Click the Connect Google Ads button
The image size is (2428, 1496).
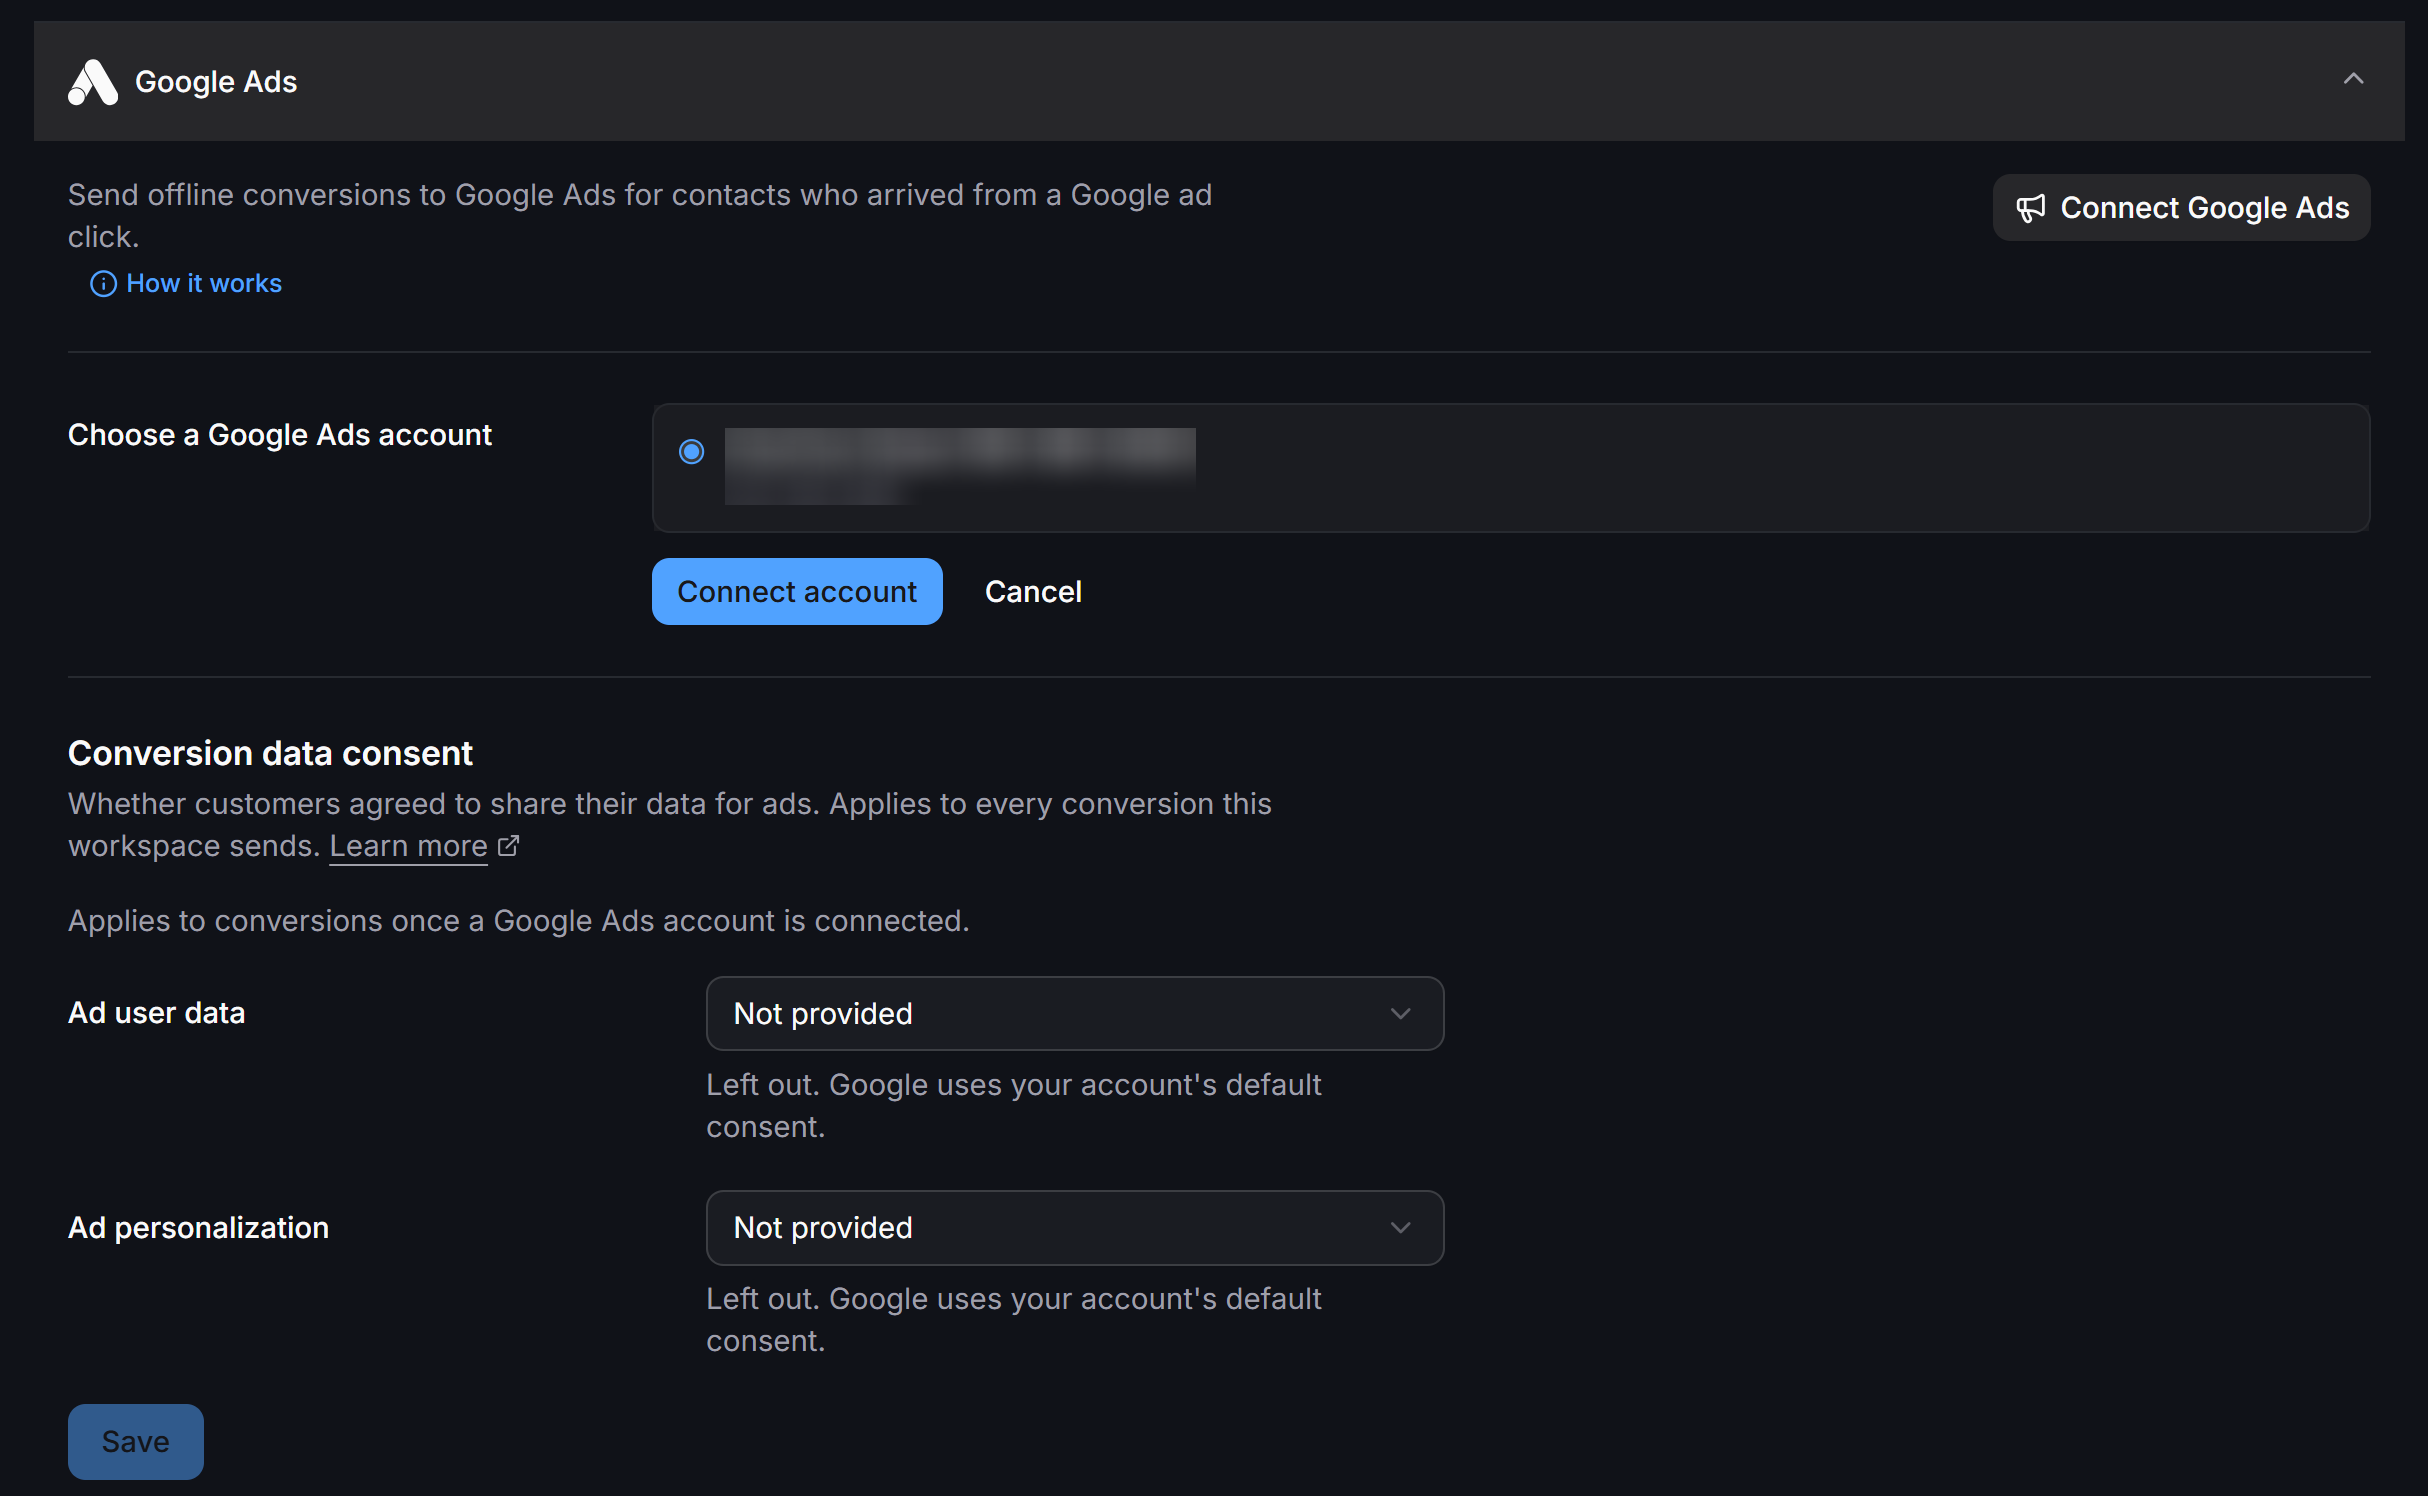[2181, 208]
